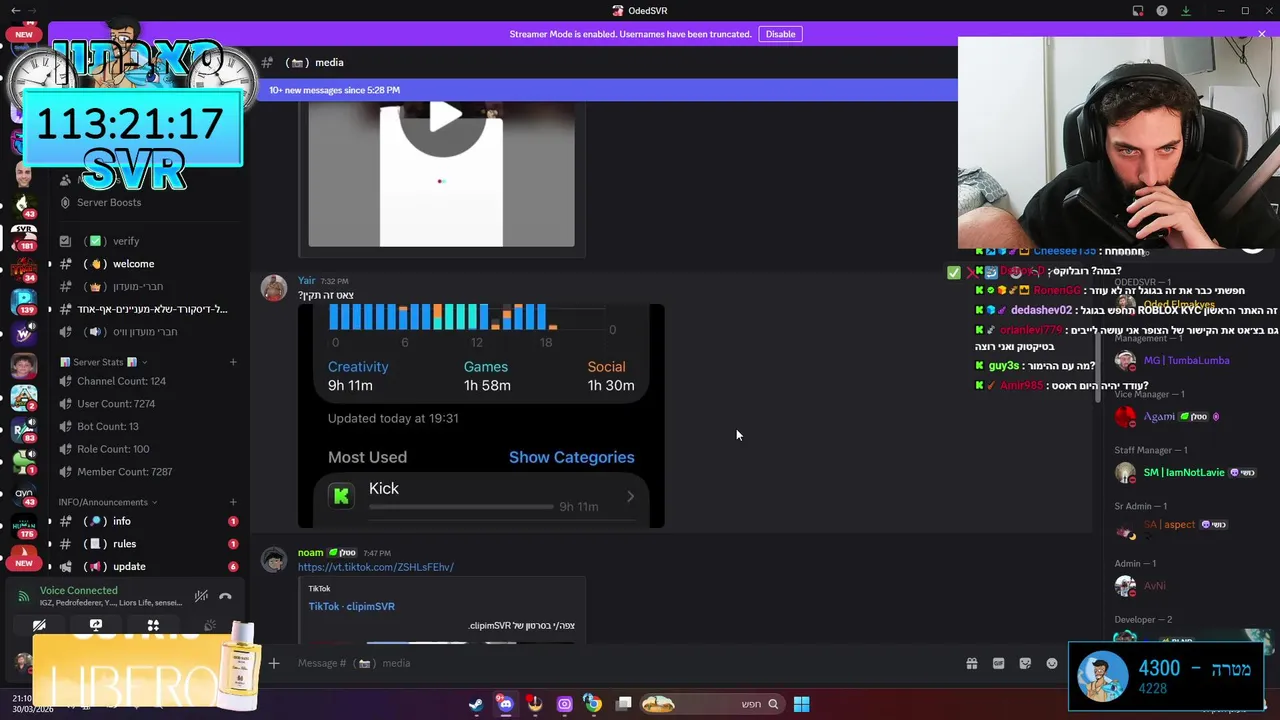Open the Discord inbox icon in the title bar
This screenshot has height=720, width=1280.
pos(1138,11)
